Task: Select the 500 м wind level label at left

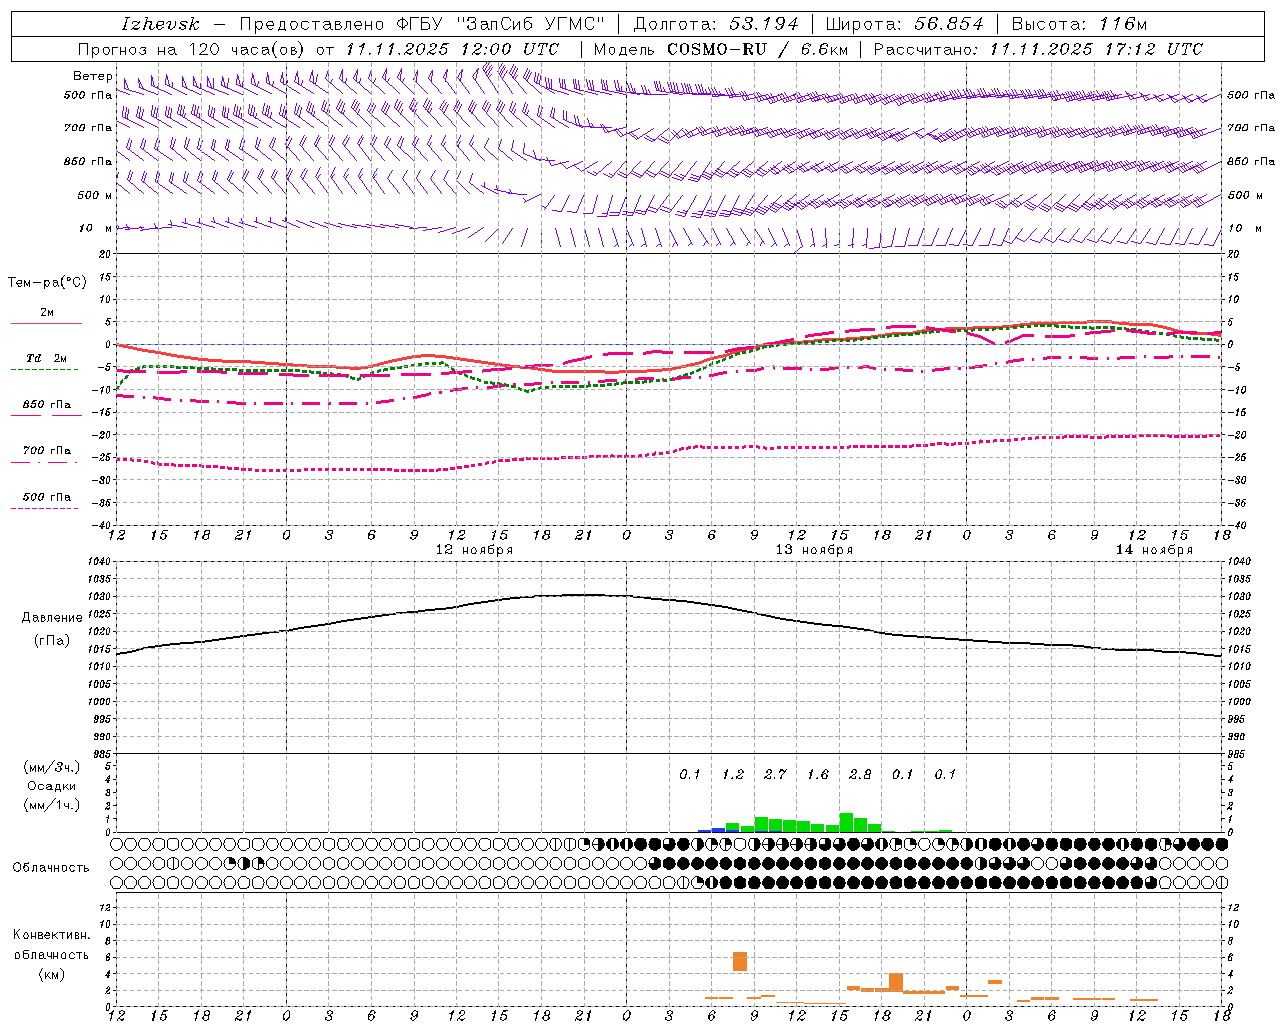Action: (x=95, y=195)
